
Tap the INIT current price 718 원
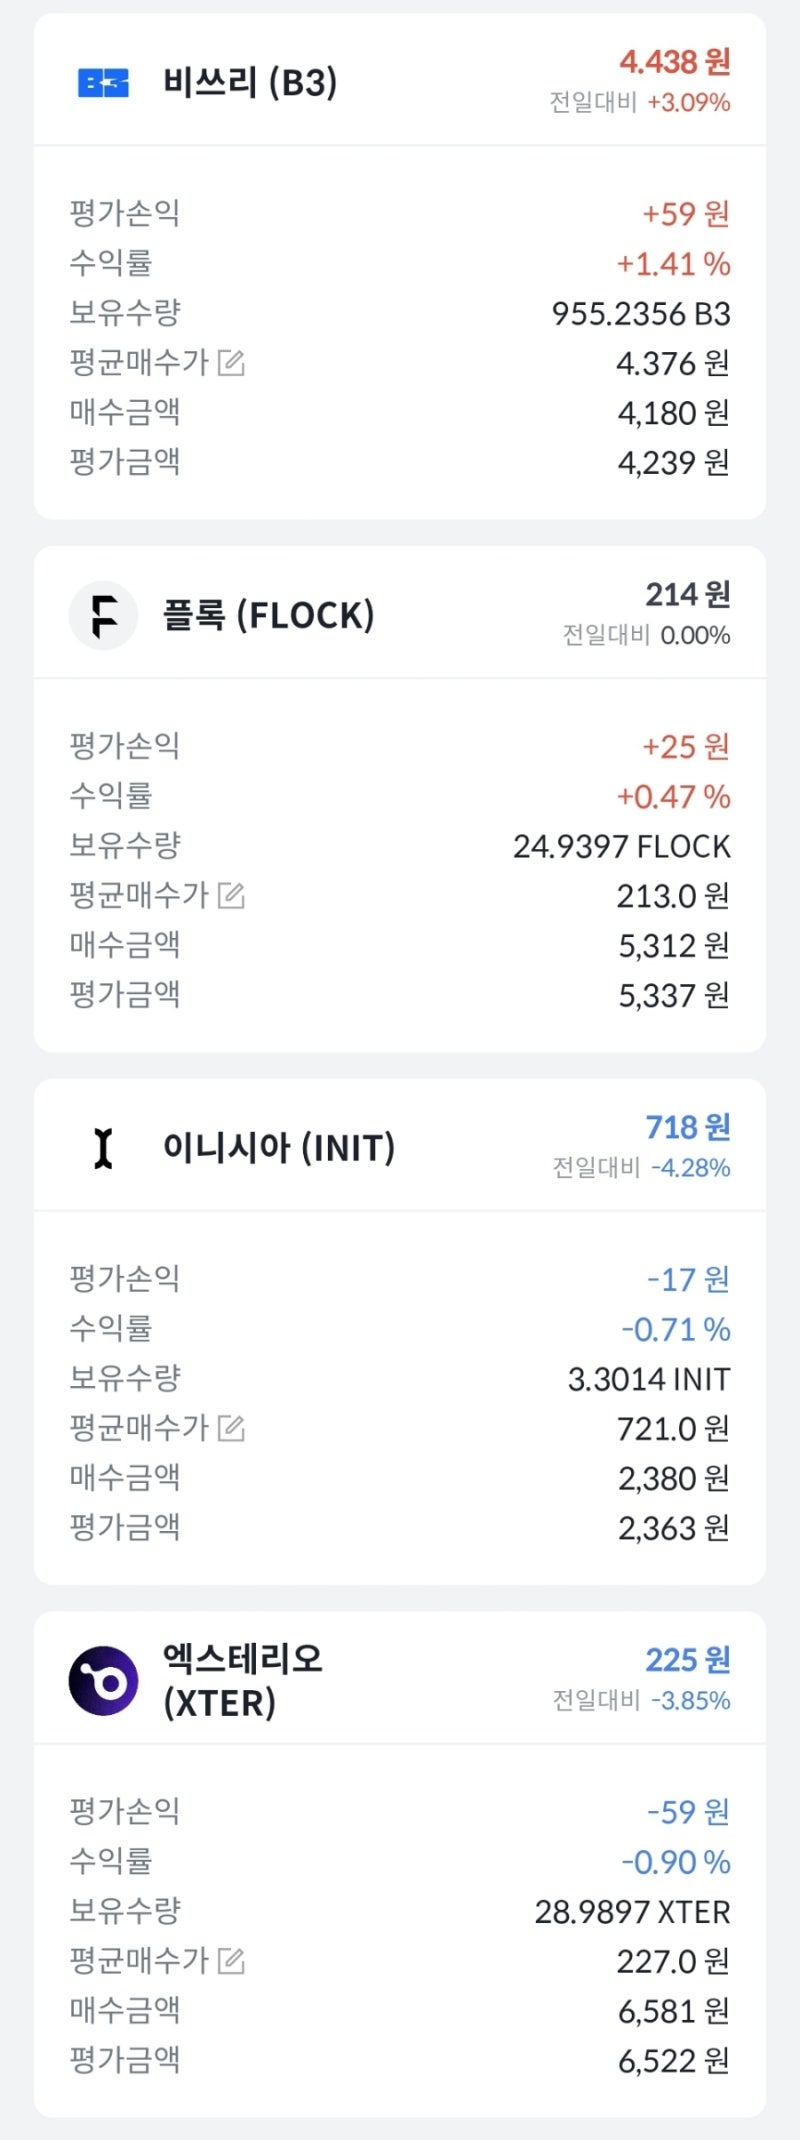pyautogui.click(x=687, y=1128)
